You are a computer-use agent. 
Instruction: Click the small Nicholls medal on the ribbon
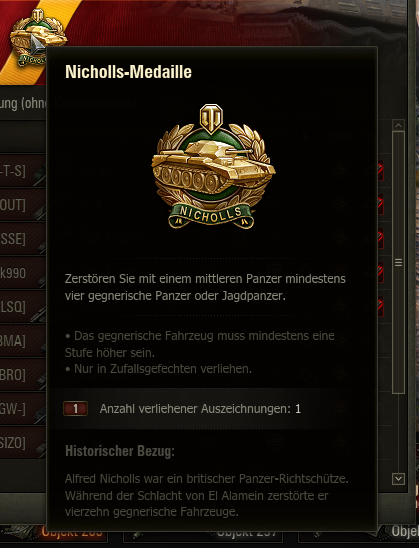point(38,37)
